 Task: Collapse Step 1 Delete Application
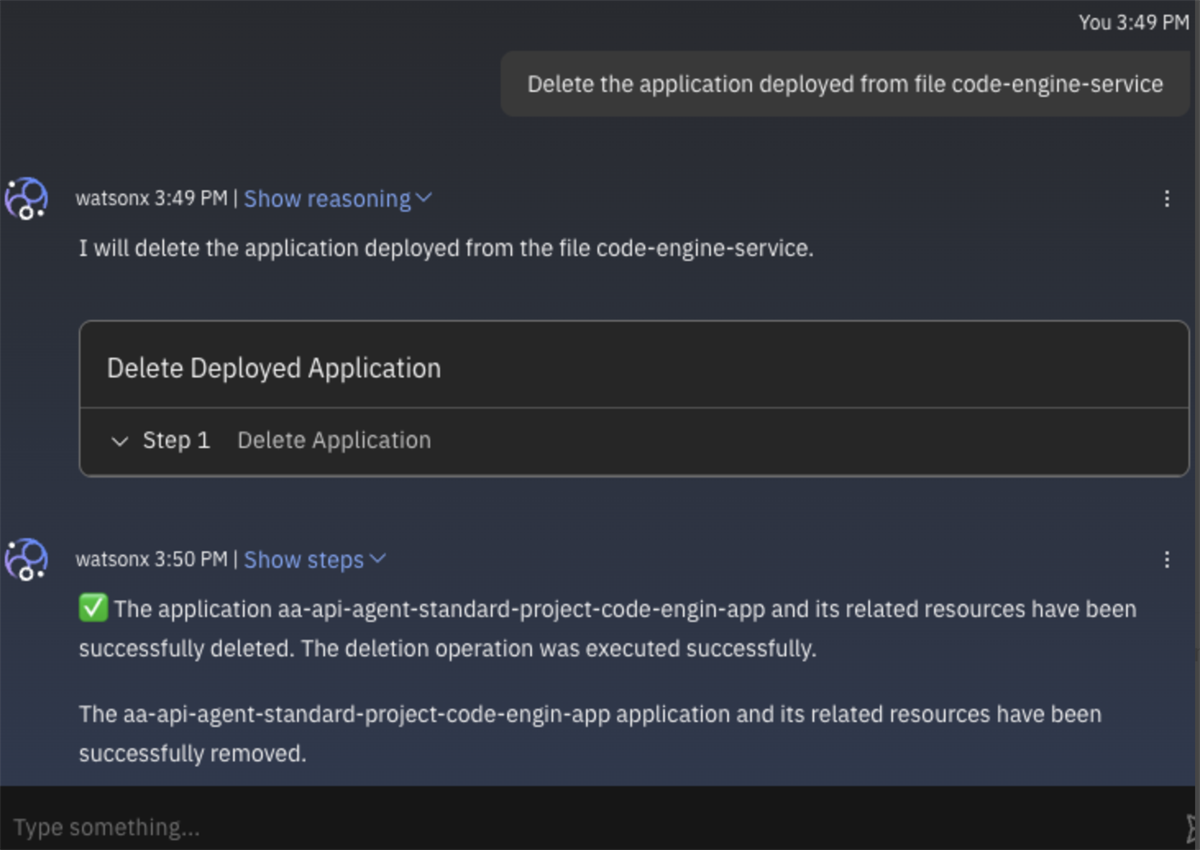(x=119, y=441)
